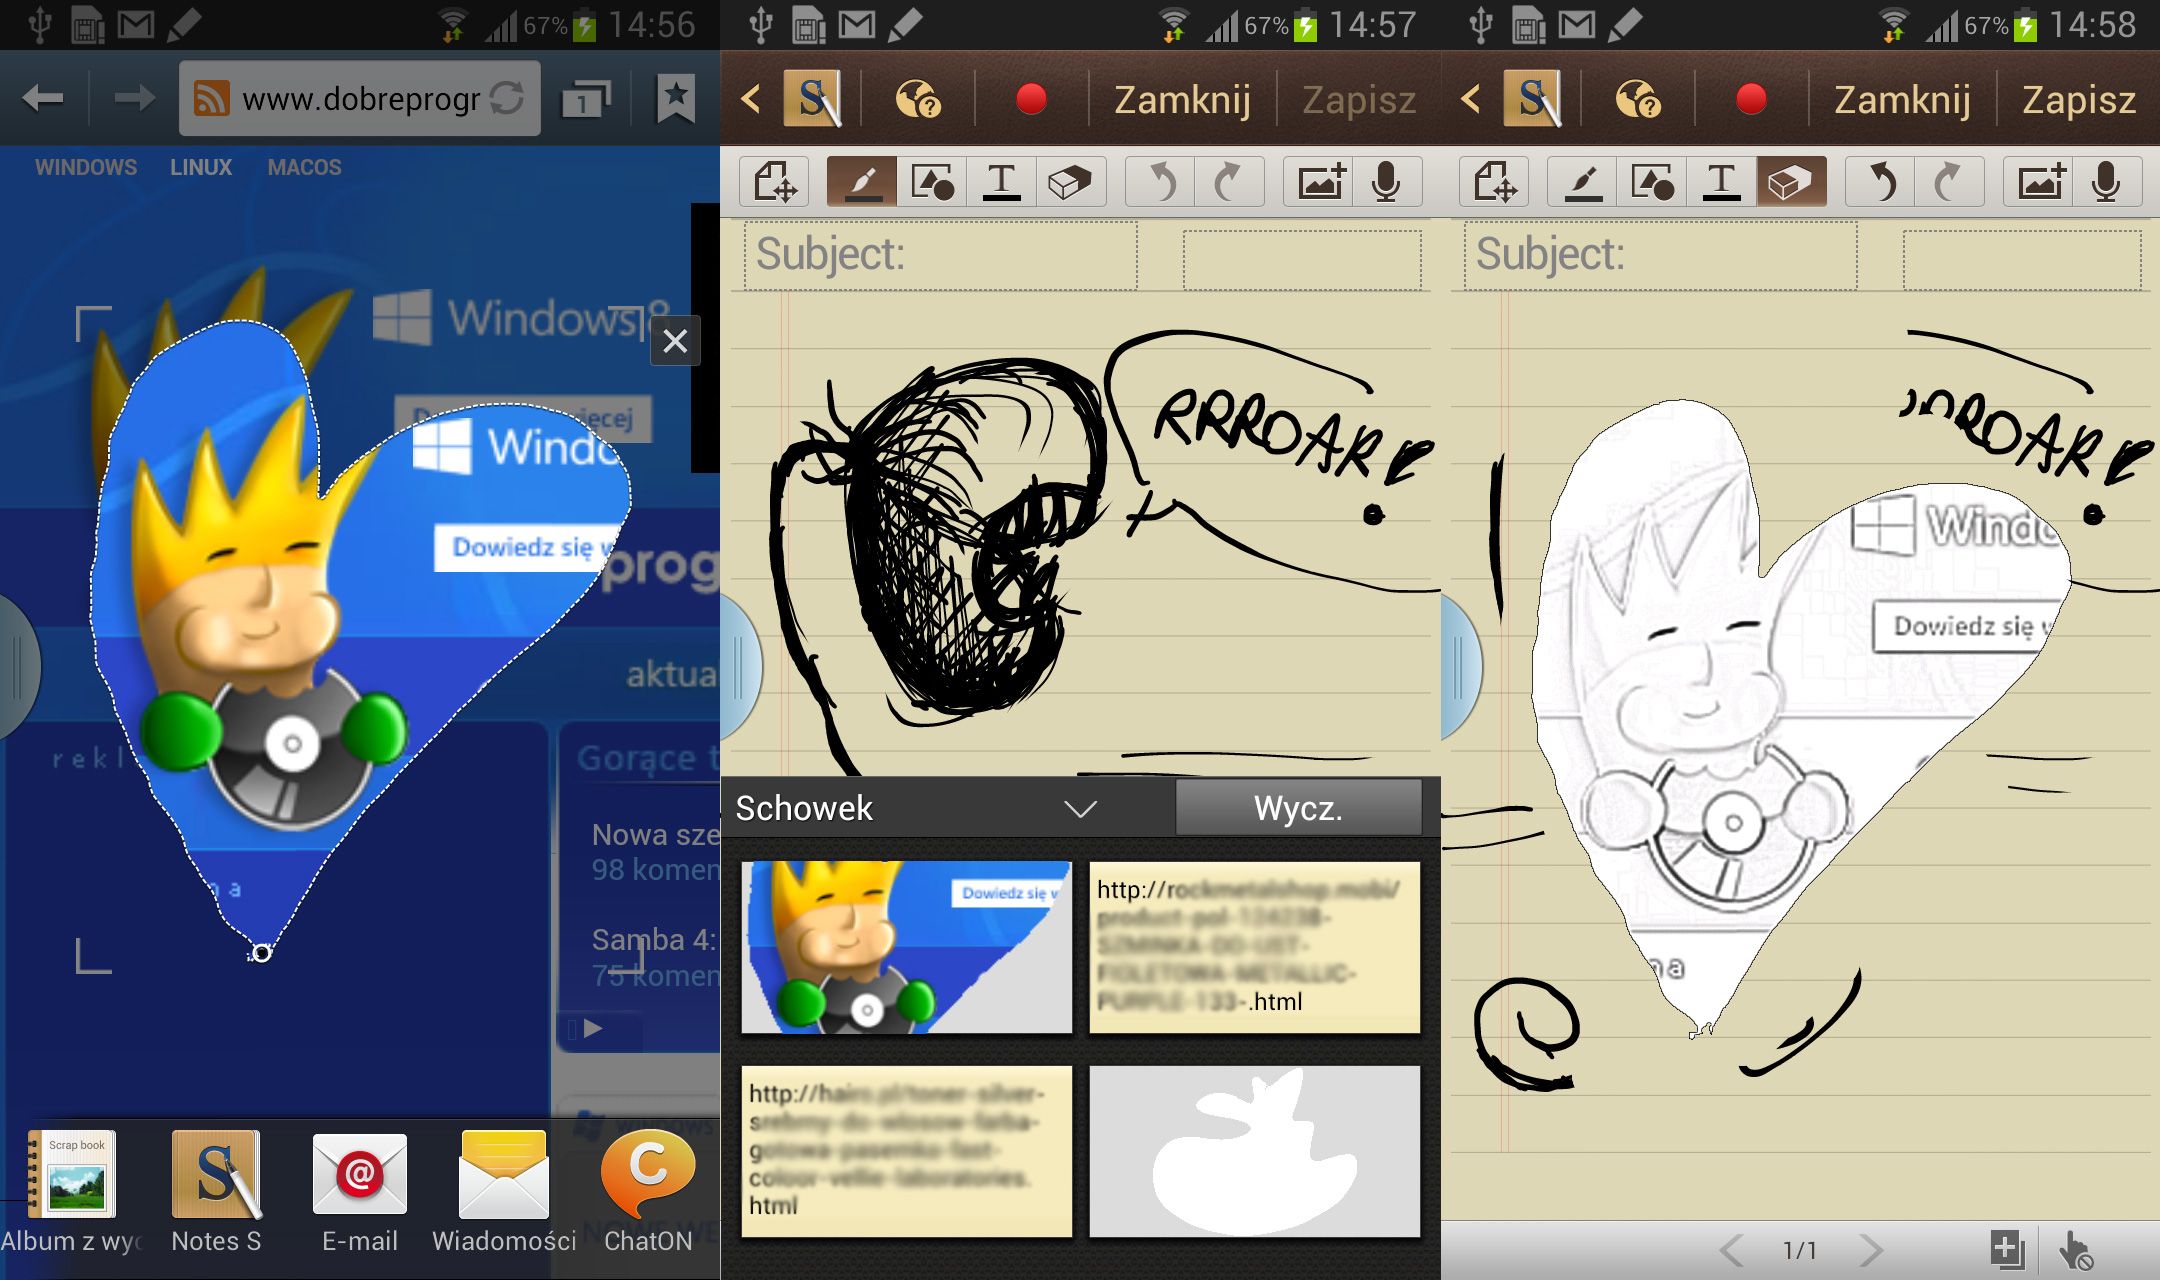Click the undo arrow in right note toolbar

(1880, 182)
